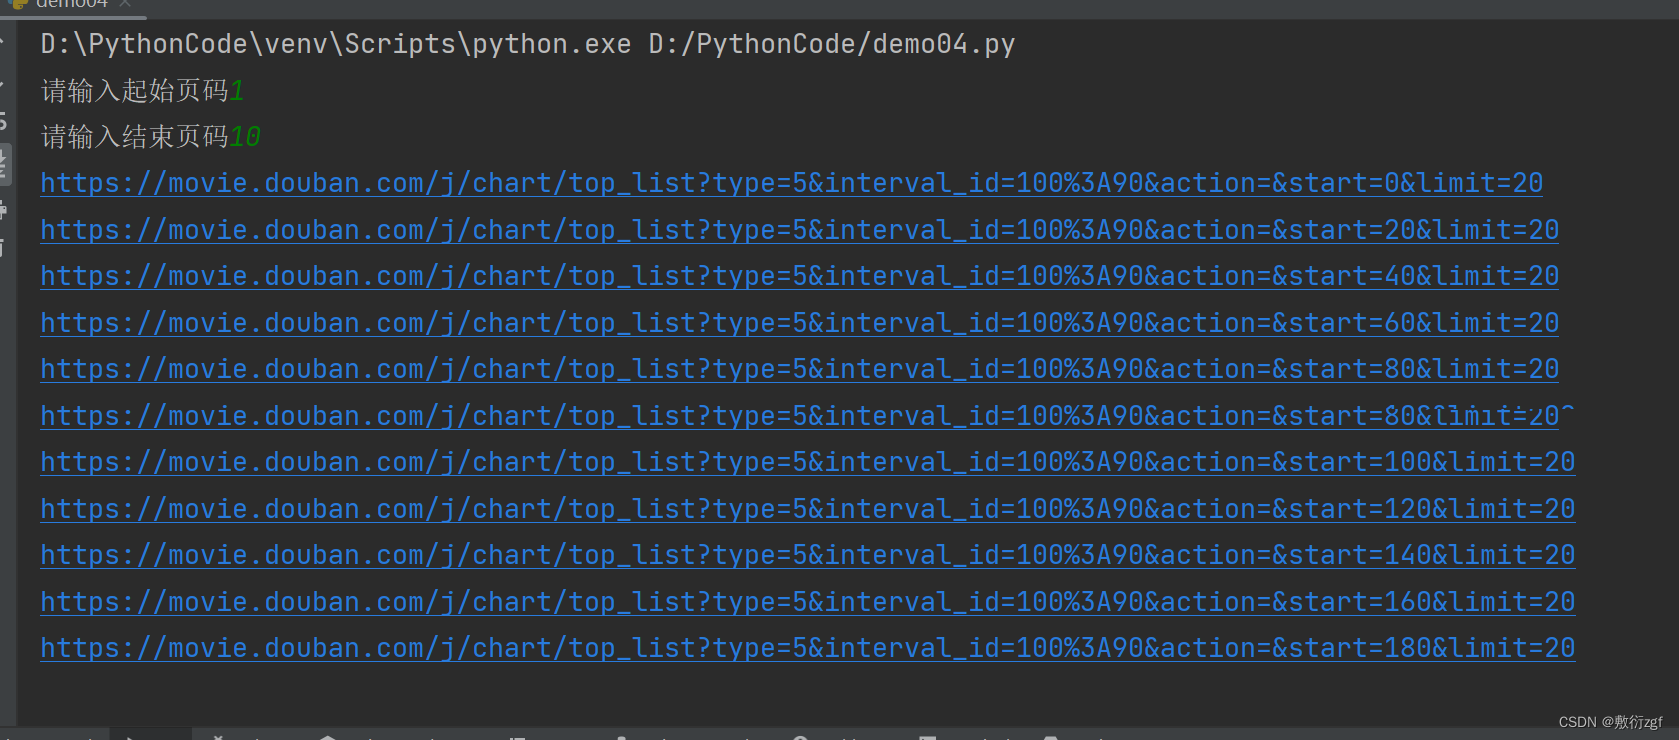
Task: Open the douban link with start=120
Action: 807,509
